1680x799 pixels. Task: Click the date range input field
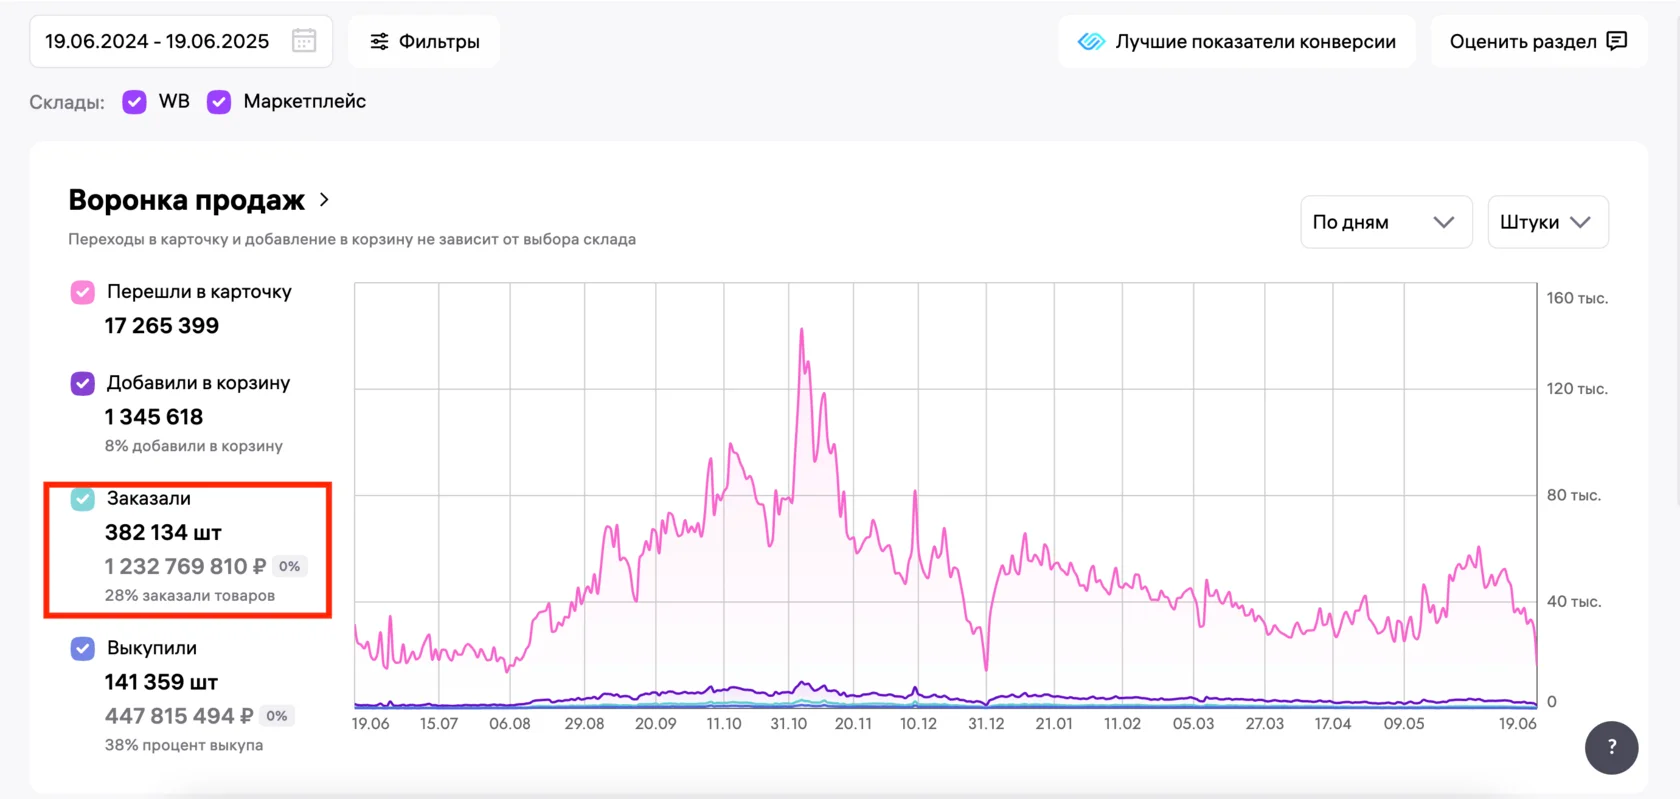tap(181, 41)
